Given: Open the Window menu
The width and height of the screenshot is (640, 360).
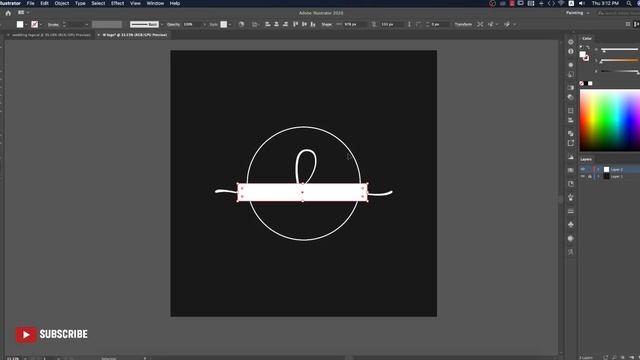Looking at the screenshot, I should [155, 3].
